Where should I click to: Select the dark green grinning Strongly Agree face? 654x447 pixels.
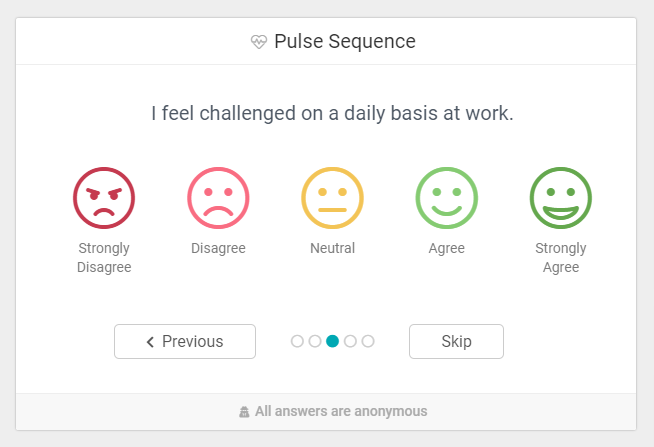[560, 197]
